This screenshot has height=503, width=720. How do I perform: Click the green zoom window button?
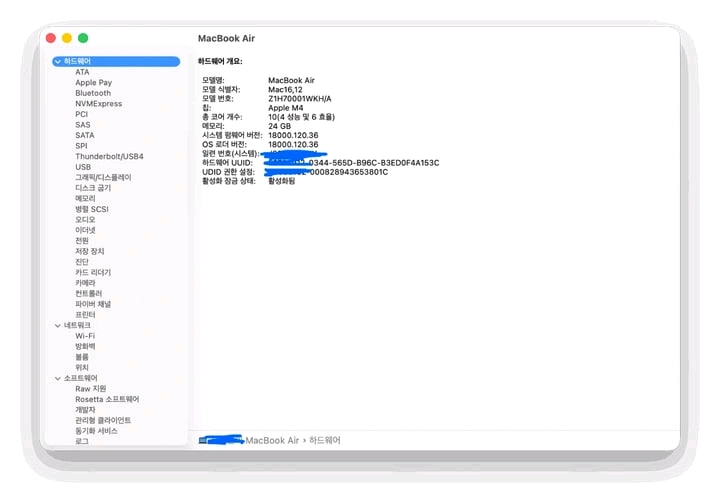(83, 38)
